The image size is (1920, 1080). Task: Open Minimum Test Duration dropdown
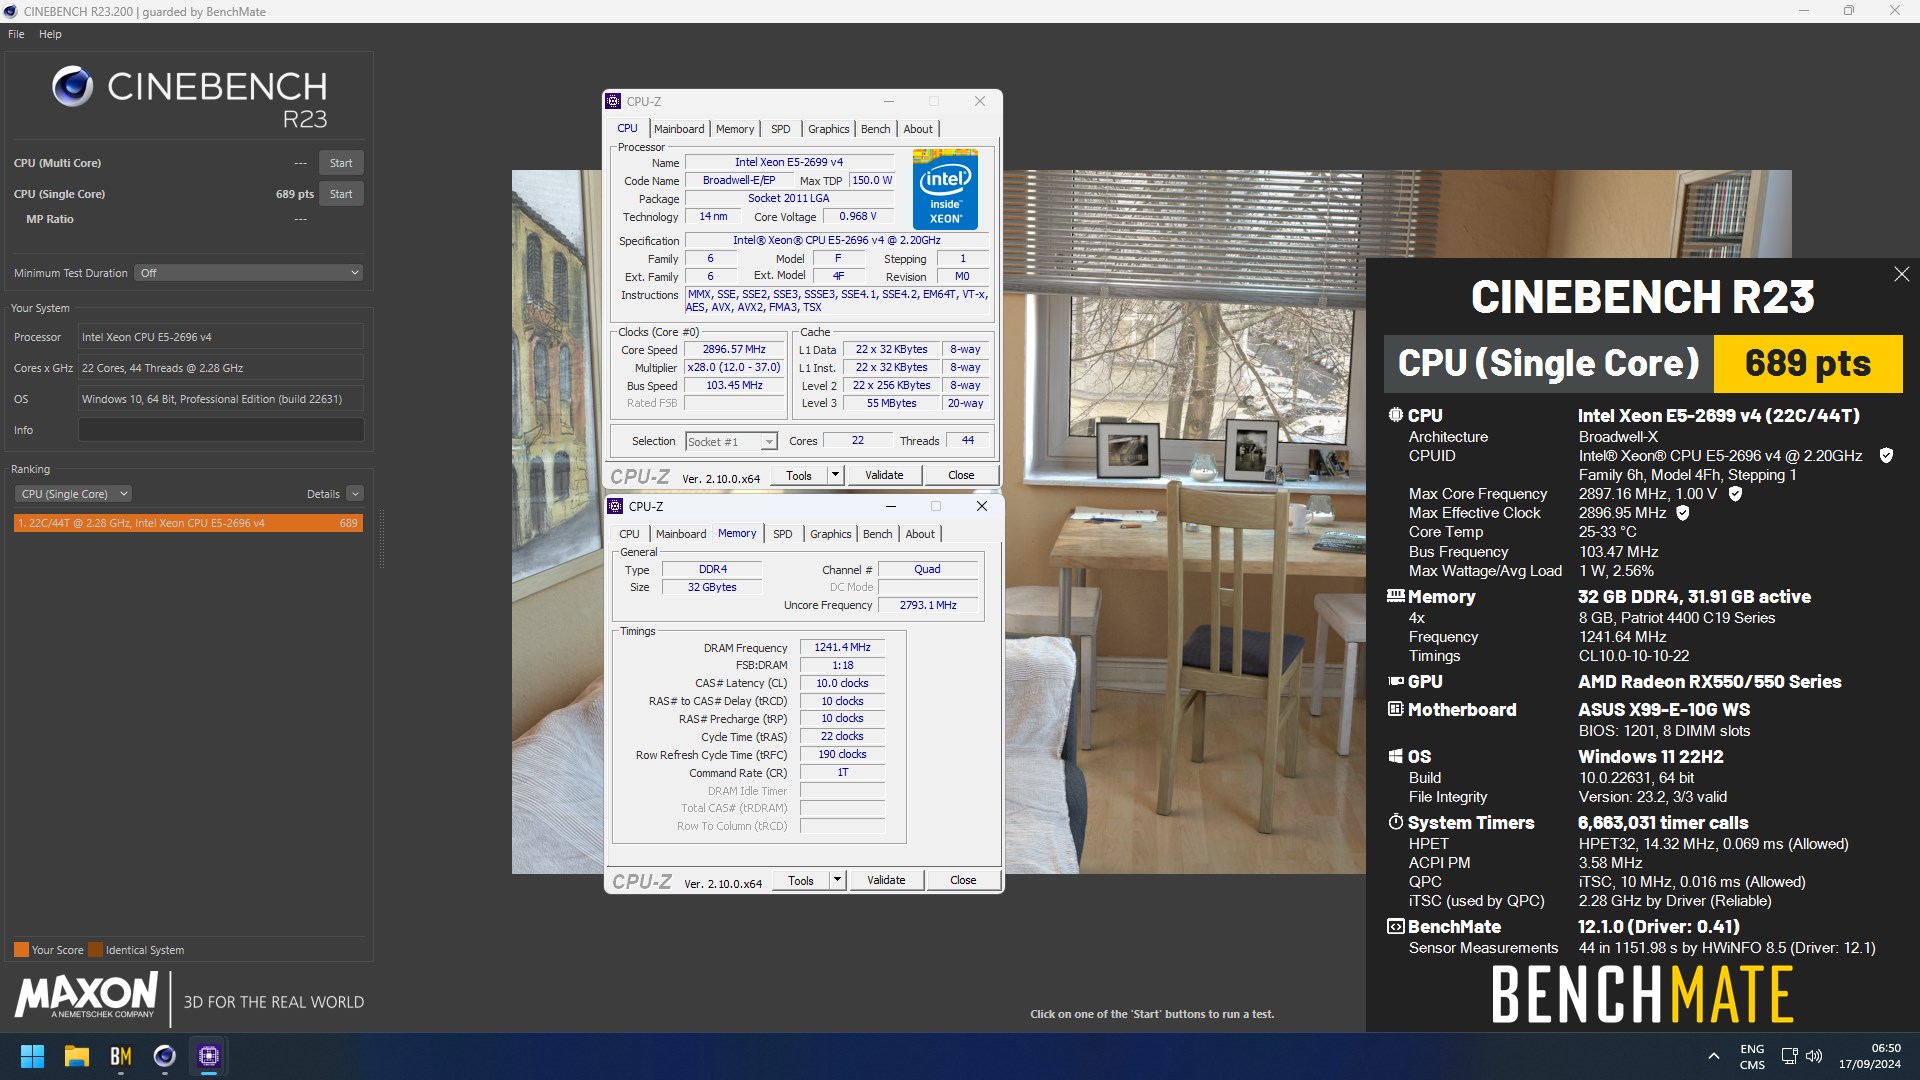click(248, 273)
